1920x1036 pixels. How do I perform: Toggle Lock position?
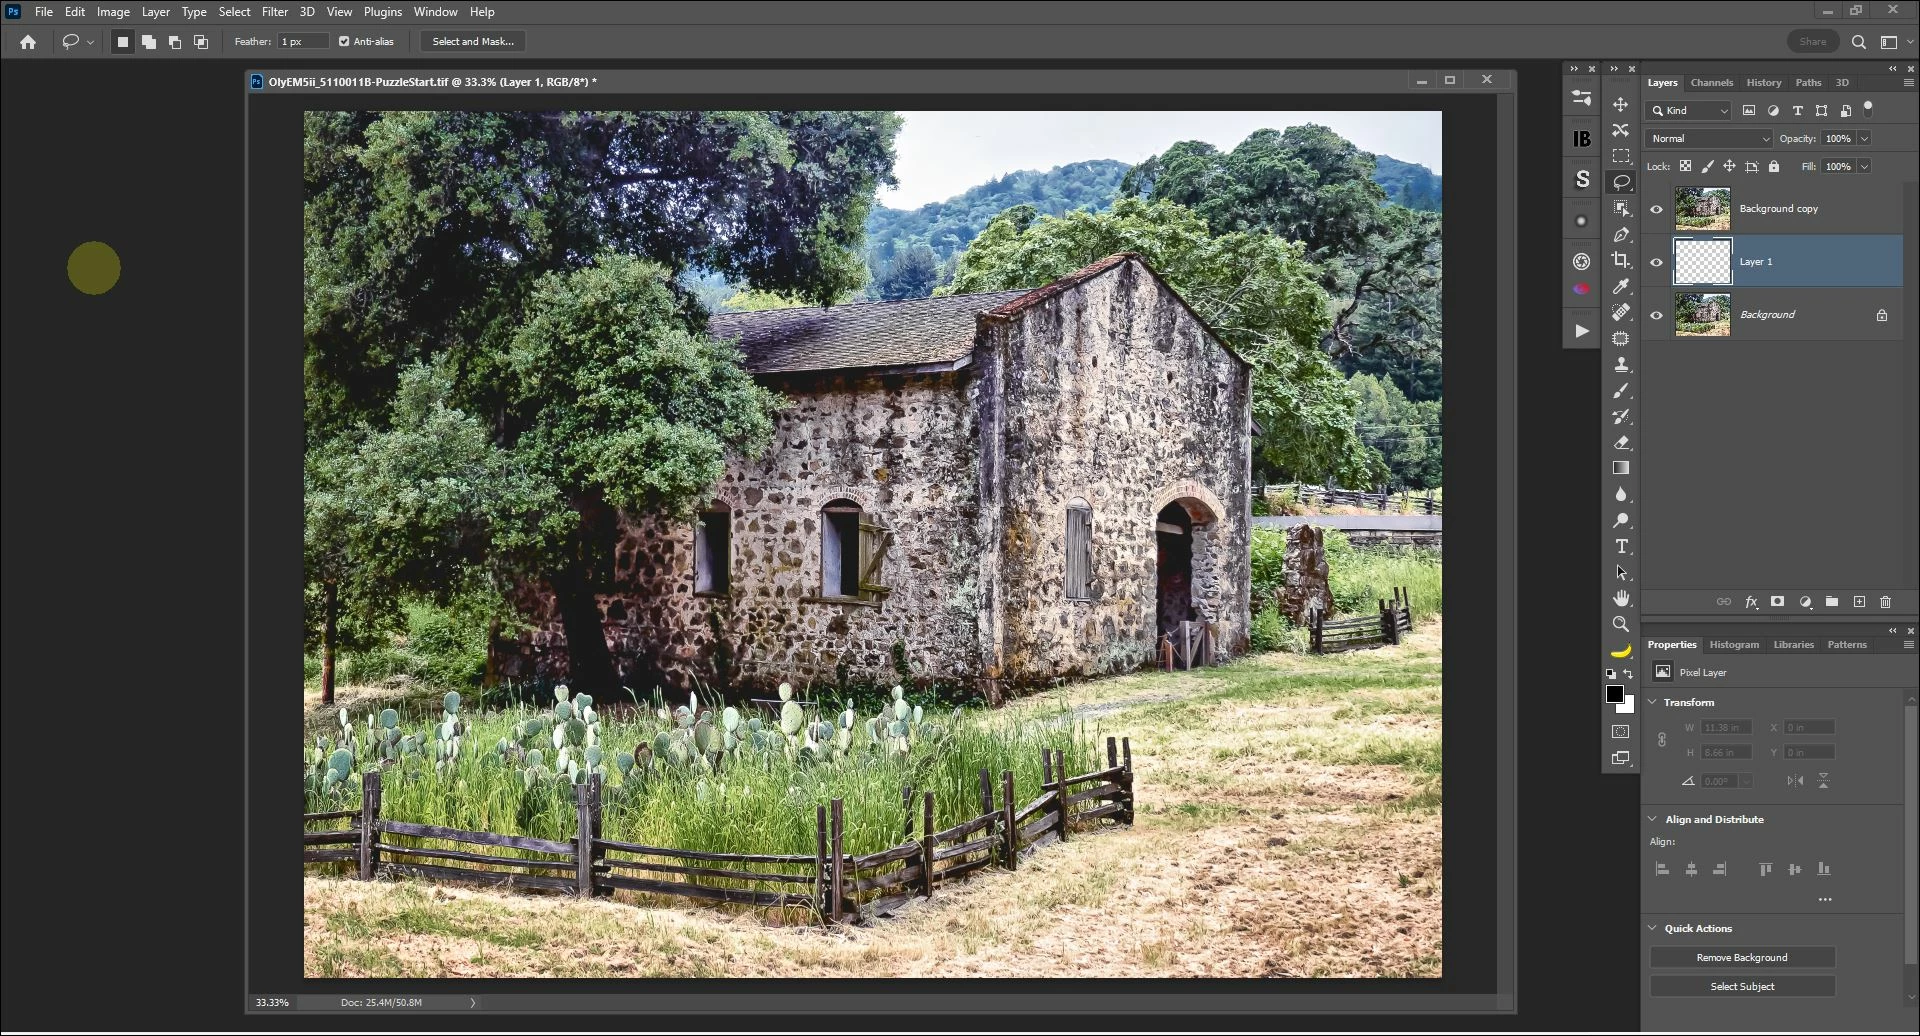click(1729, 166)
